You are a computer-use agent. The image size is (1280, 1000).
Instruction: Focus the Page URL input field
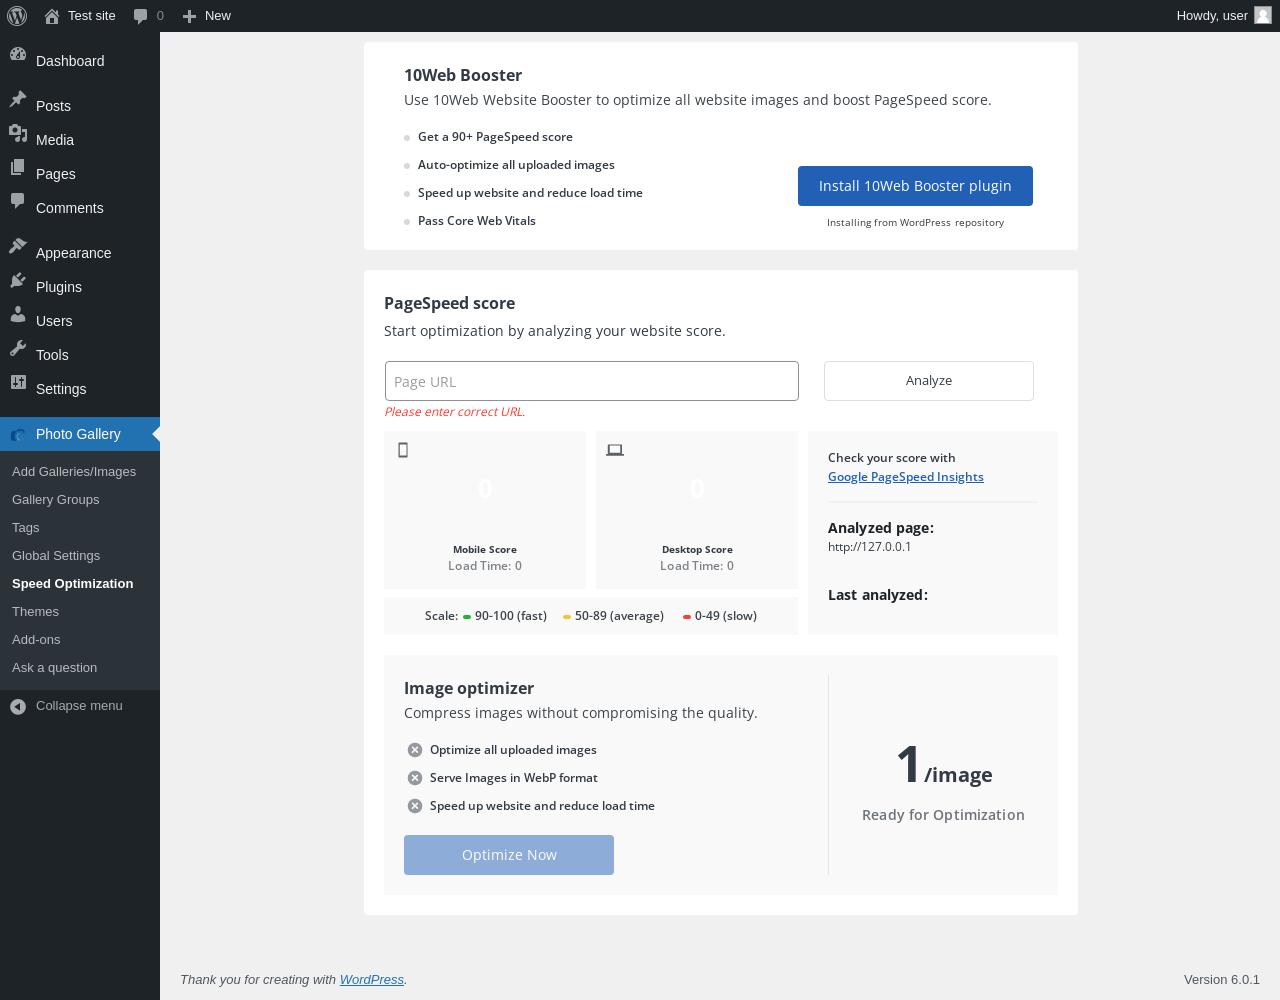(592, 381)
